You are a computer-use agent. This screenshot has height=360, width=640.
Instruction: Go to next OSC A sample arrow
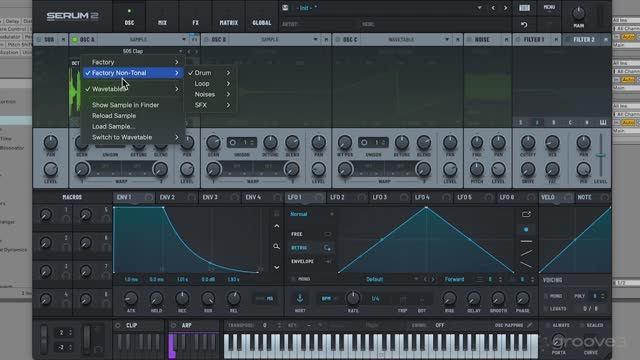coord(196,51)
